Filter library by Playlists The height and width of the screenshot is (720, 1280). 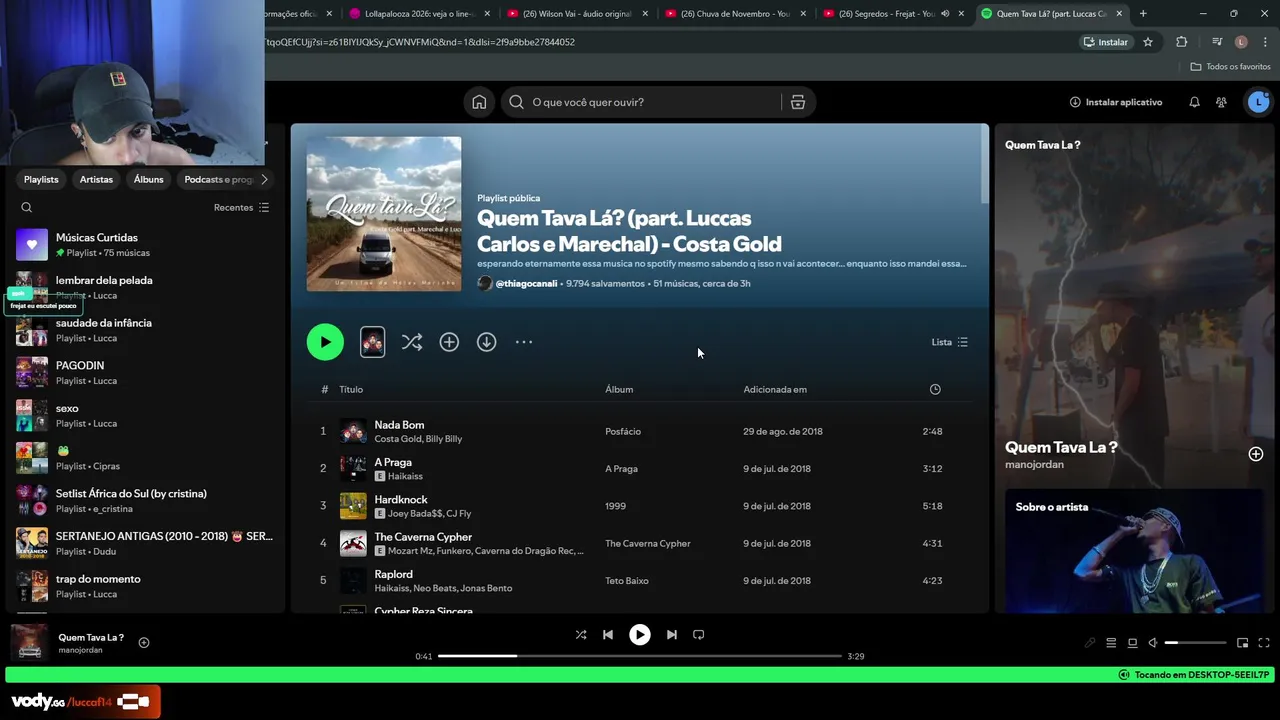41,179
